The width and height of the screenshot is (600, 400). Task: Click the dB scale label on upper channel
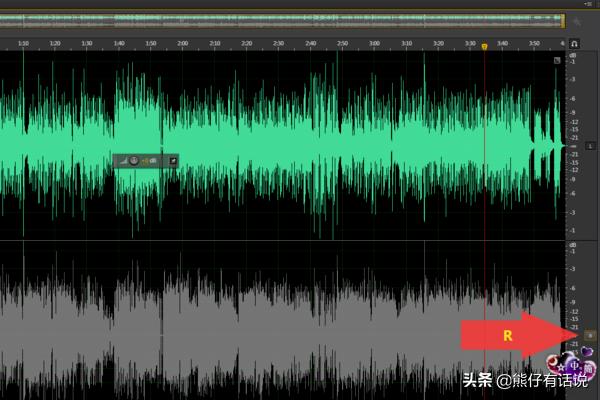(572, 57)
